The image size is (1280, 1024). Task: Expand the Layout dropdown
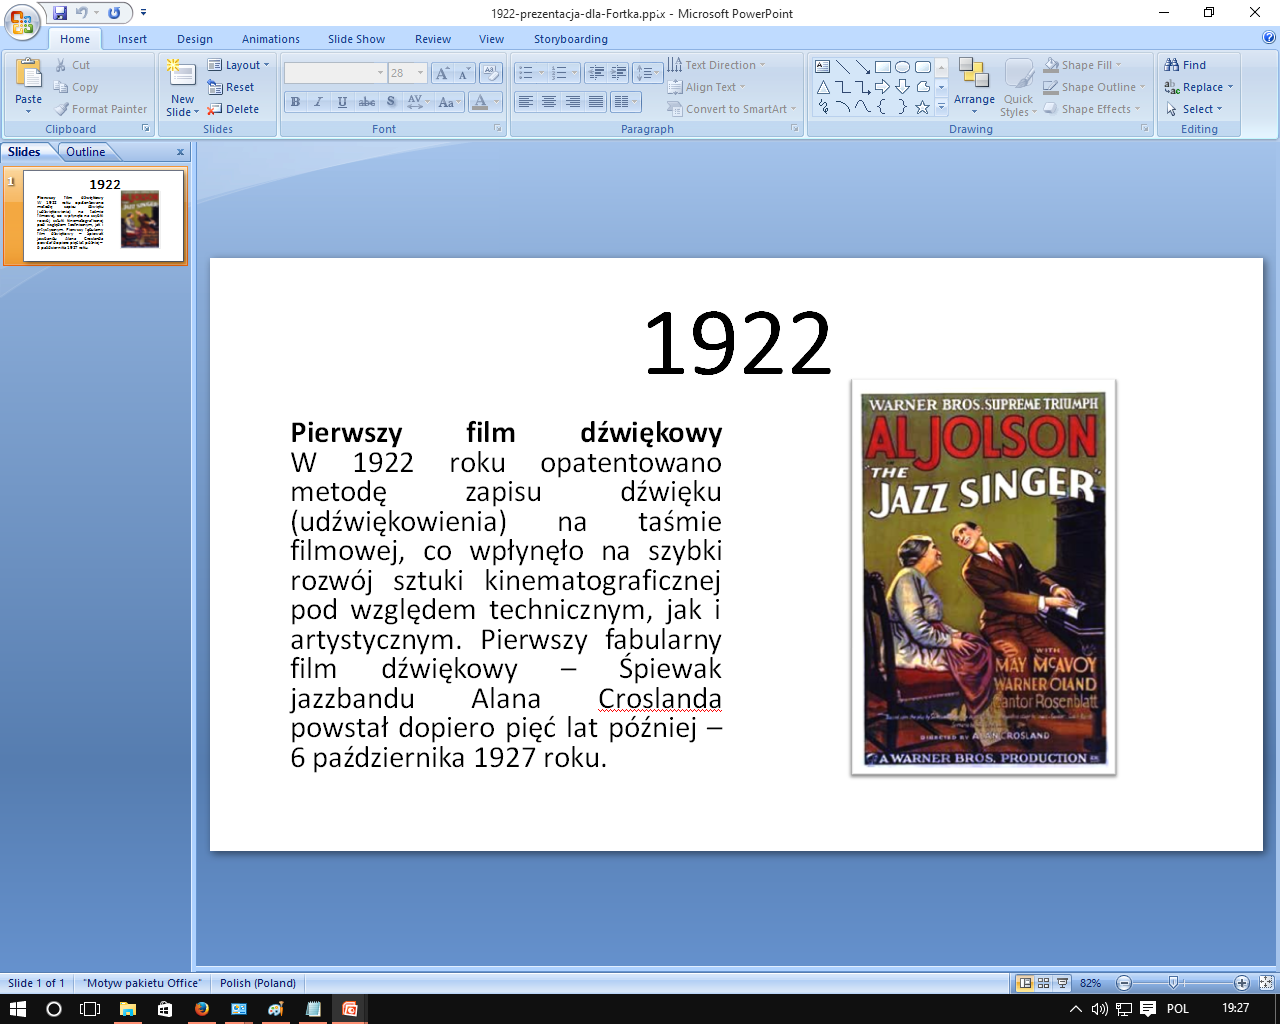point(239,65)
